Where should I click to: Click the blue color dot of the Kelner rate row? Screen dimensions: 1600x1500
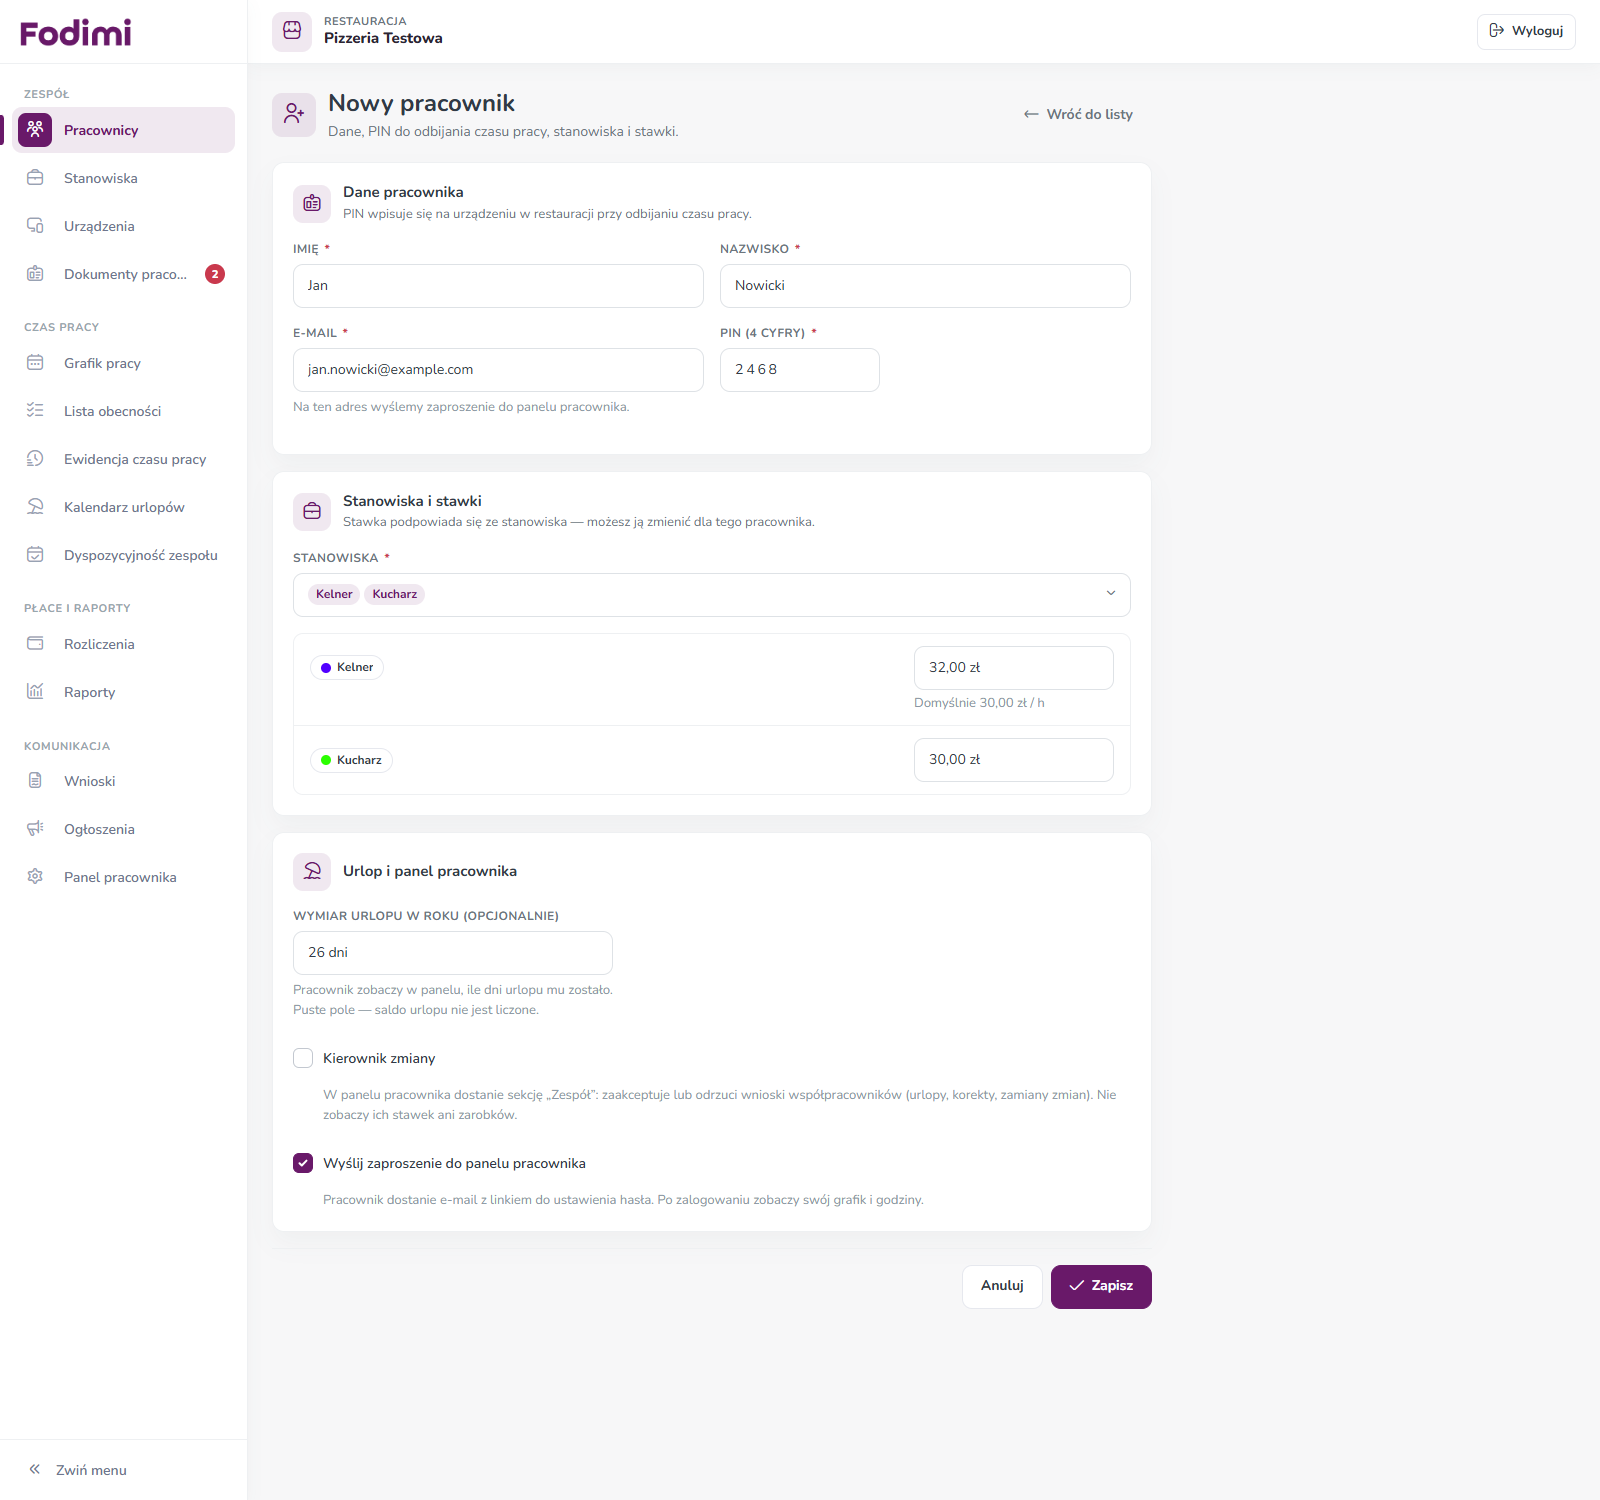326,668
